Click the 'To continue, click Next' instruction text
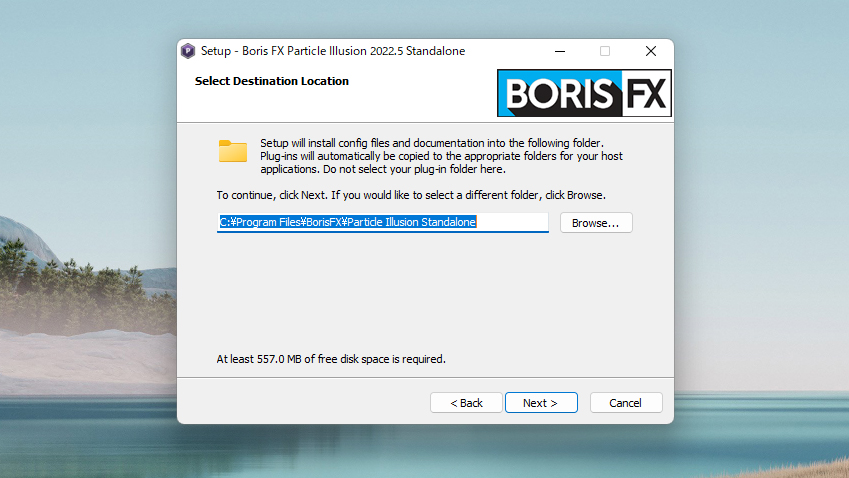This screenshot has height=478, width=849. click(411, 195)
